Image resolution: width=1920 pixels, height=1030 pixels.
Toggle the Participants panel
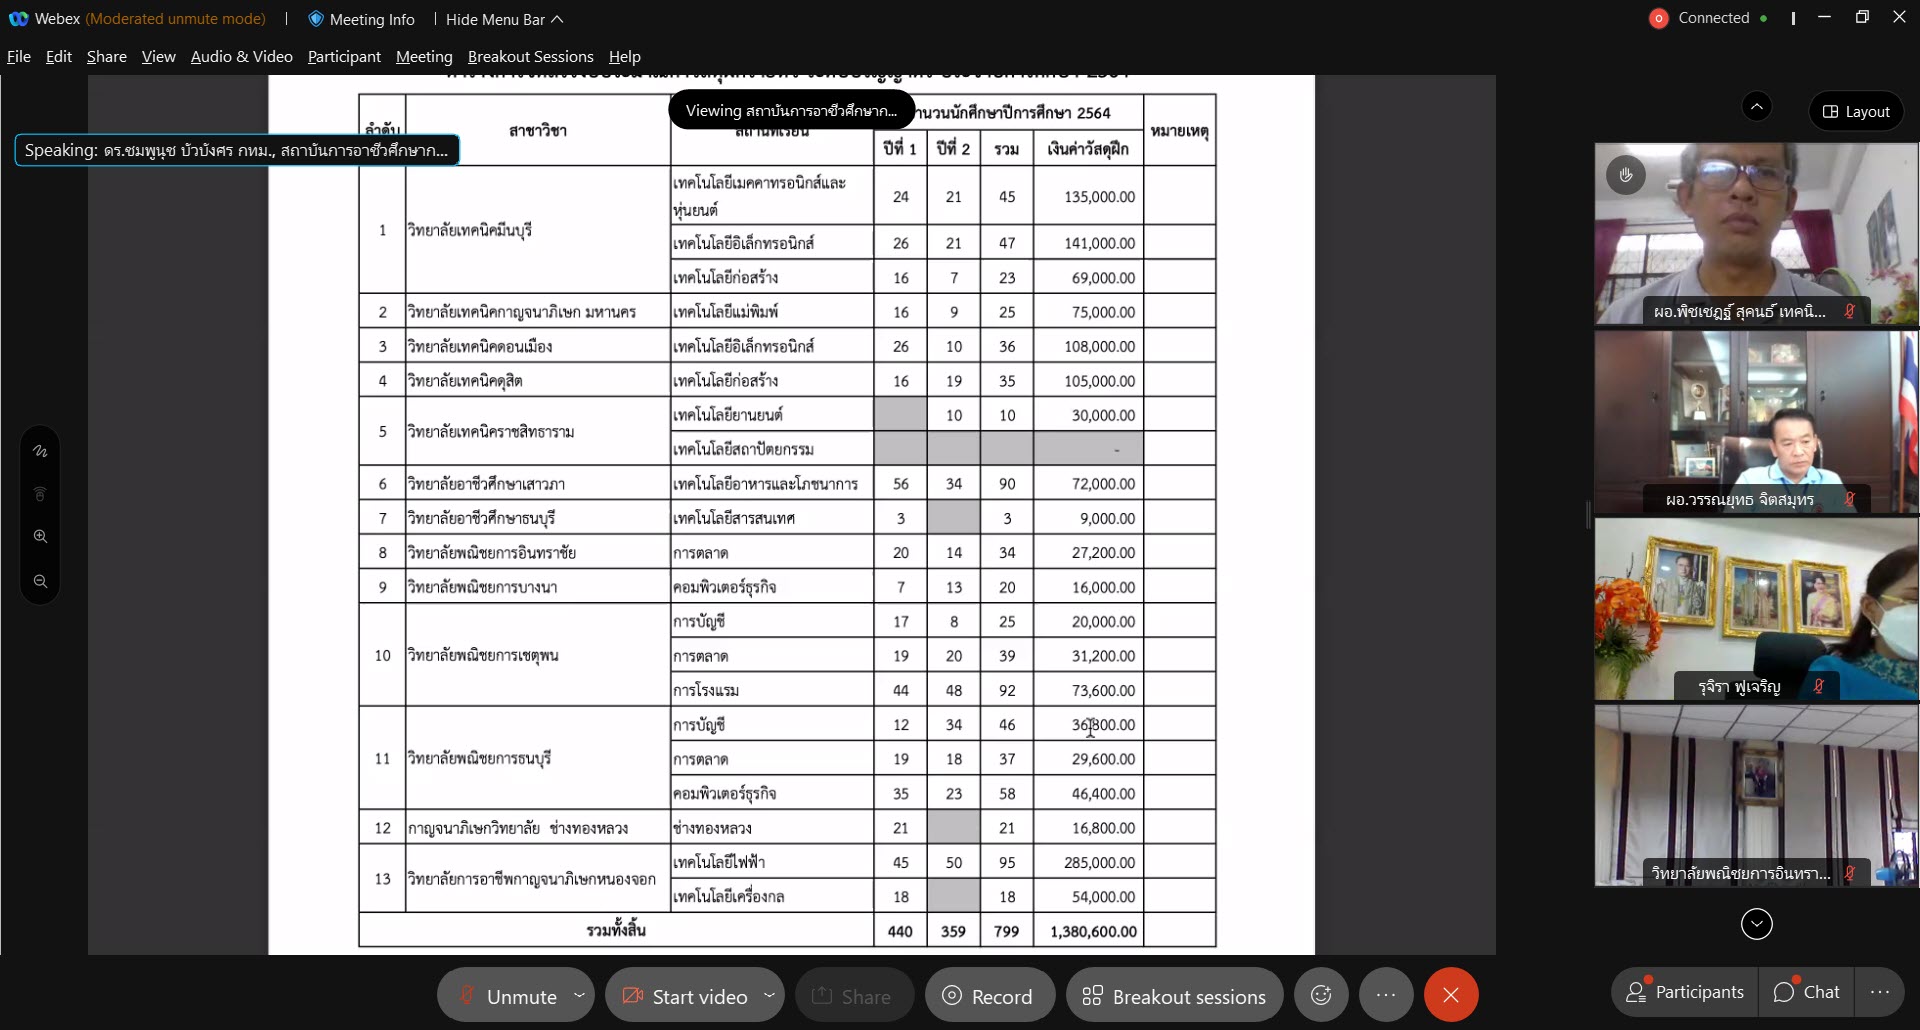[1685, 992]
